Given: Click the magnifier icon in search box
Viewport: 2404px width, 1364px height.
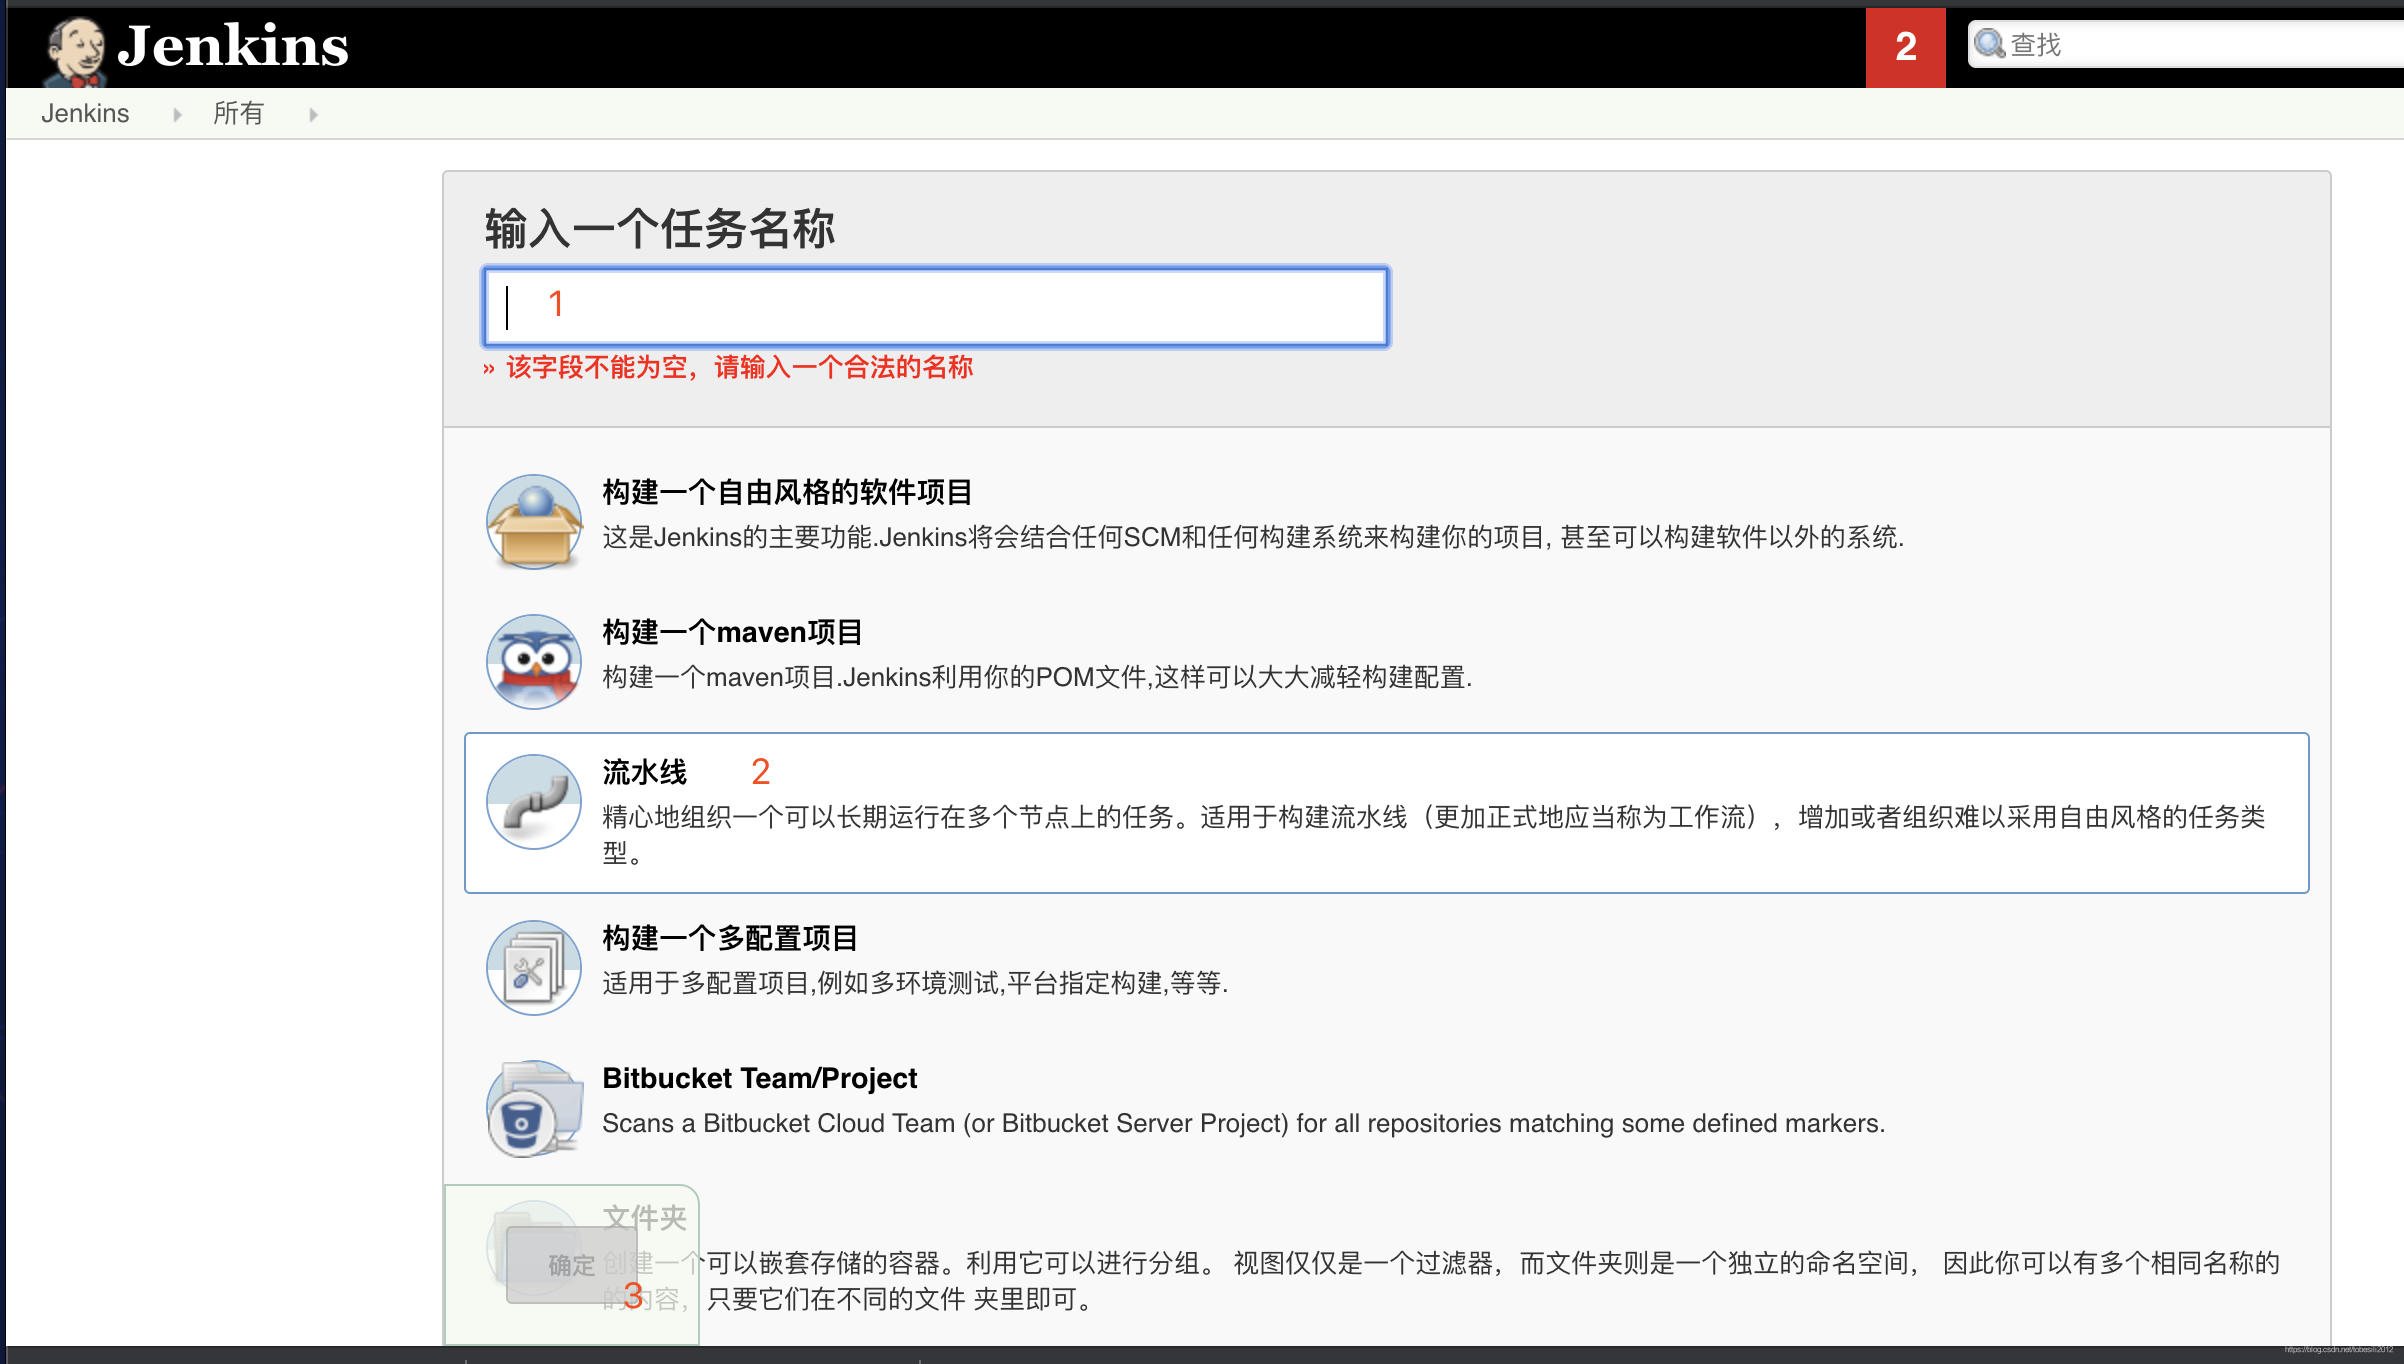Looking at the screenshot, I should coord(1990,44).
